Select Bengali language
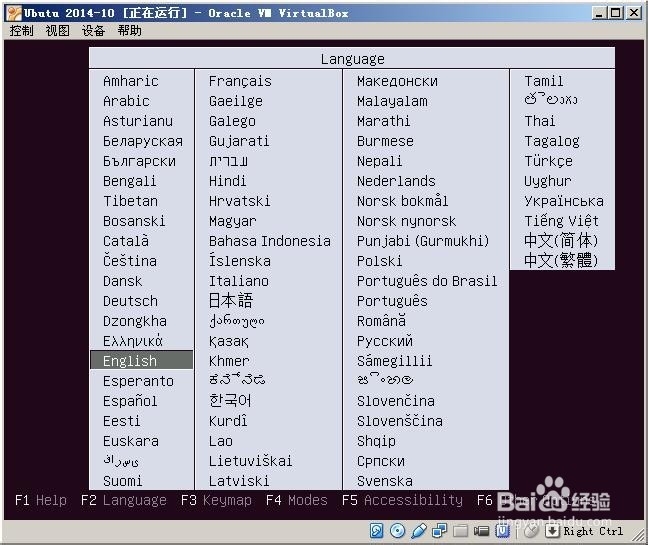 pos(130,181)
